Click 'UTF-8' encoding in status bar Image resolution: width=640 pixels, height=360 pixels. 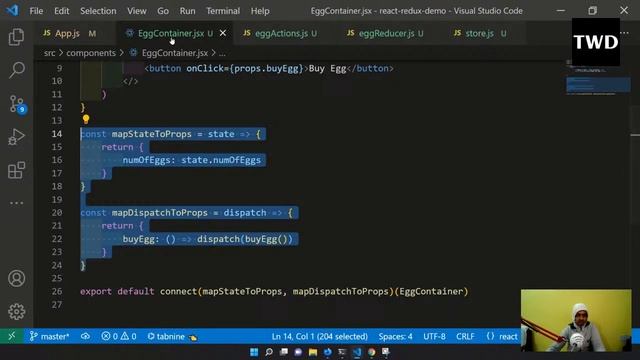click(434, 336)
